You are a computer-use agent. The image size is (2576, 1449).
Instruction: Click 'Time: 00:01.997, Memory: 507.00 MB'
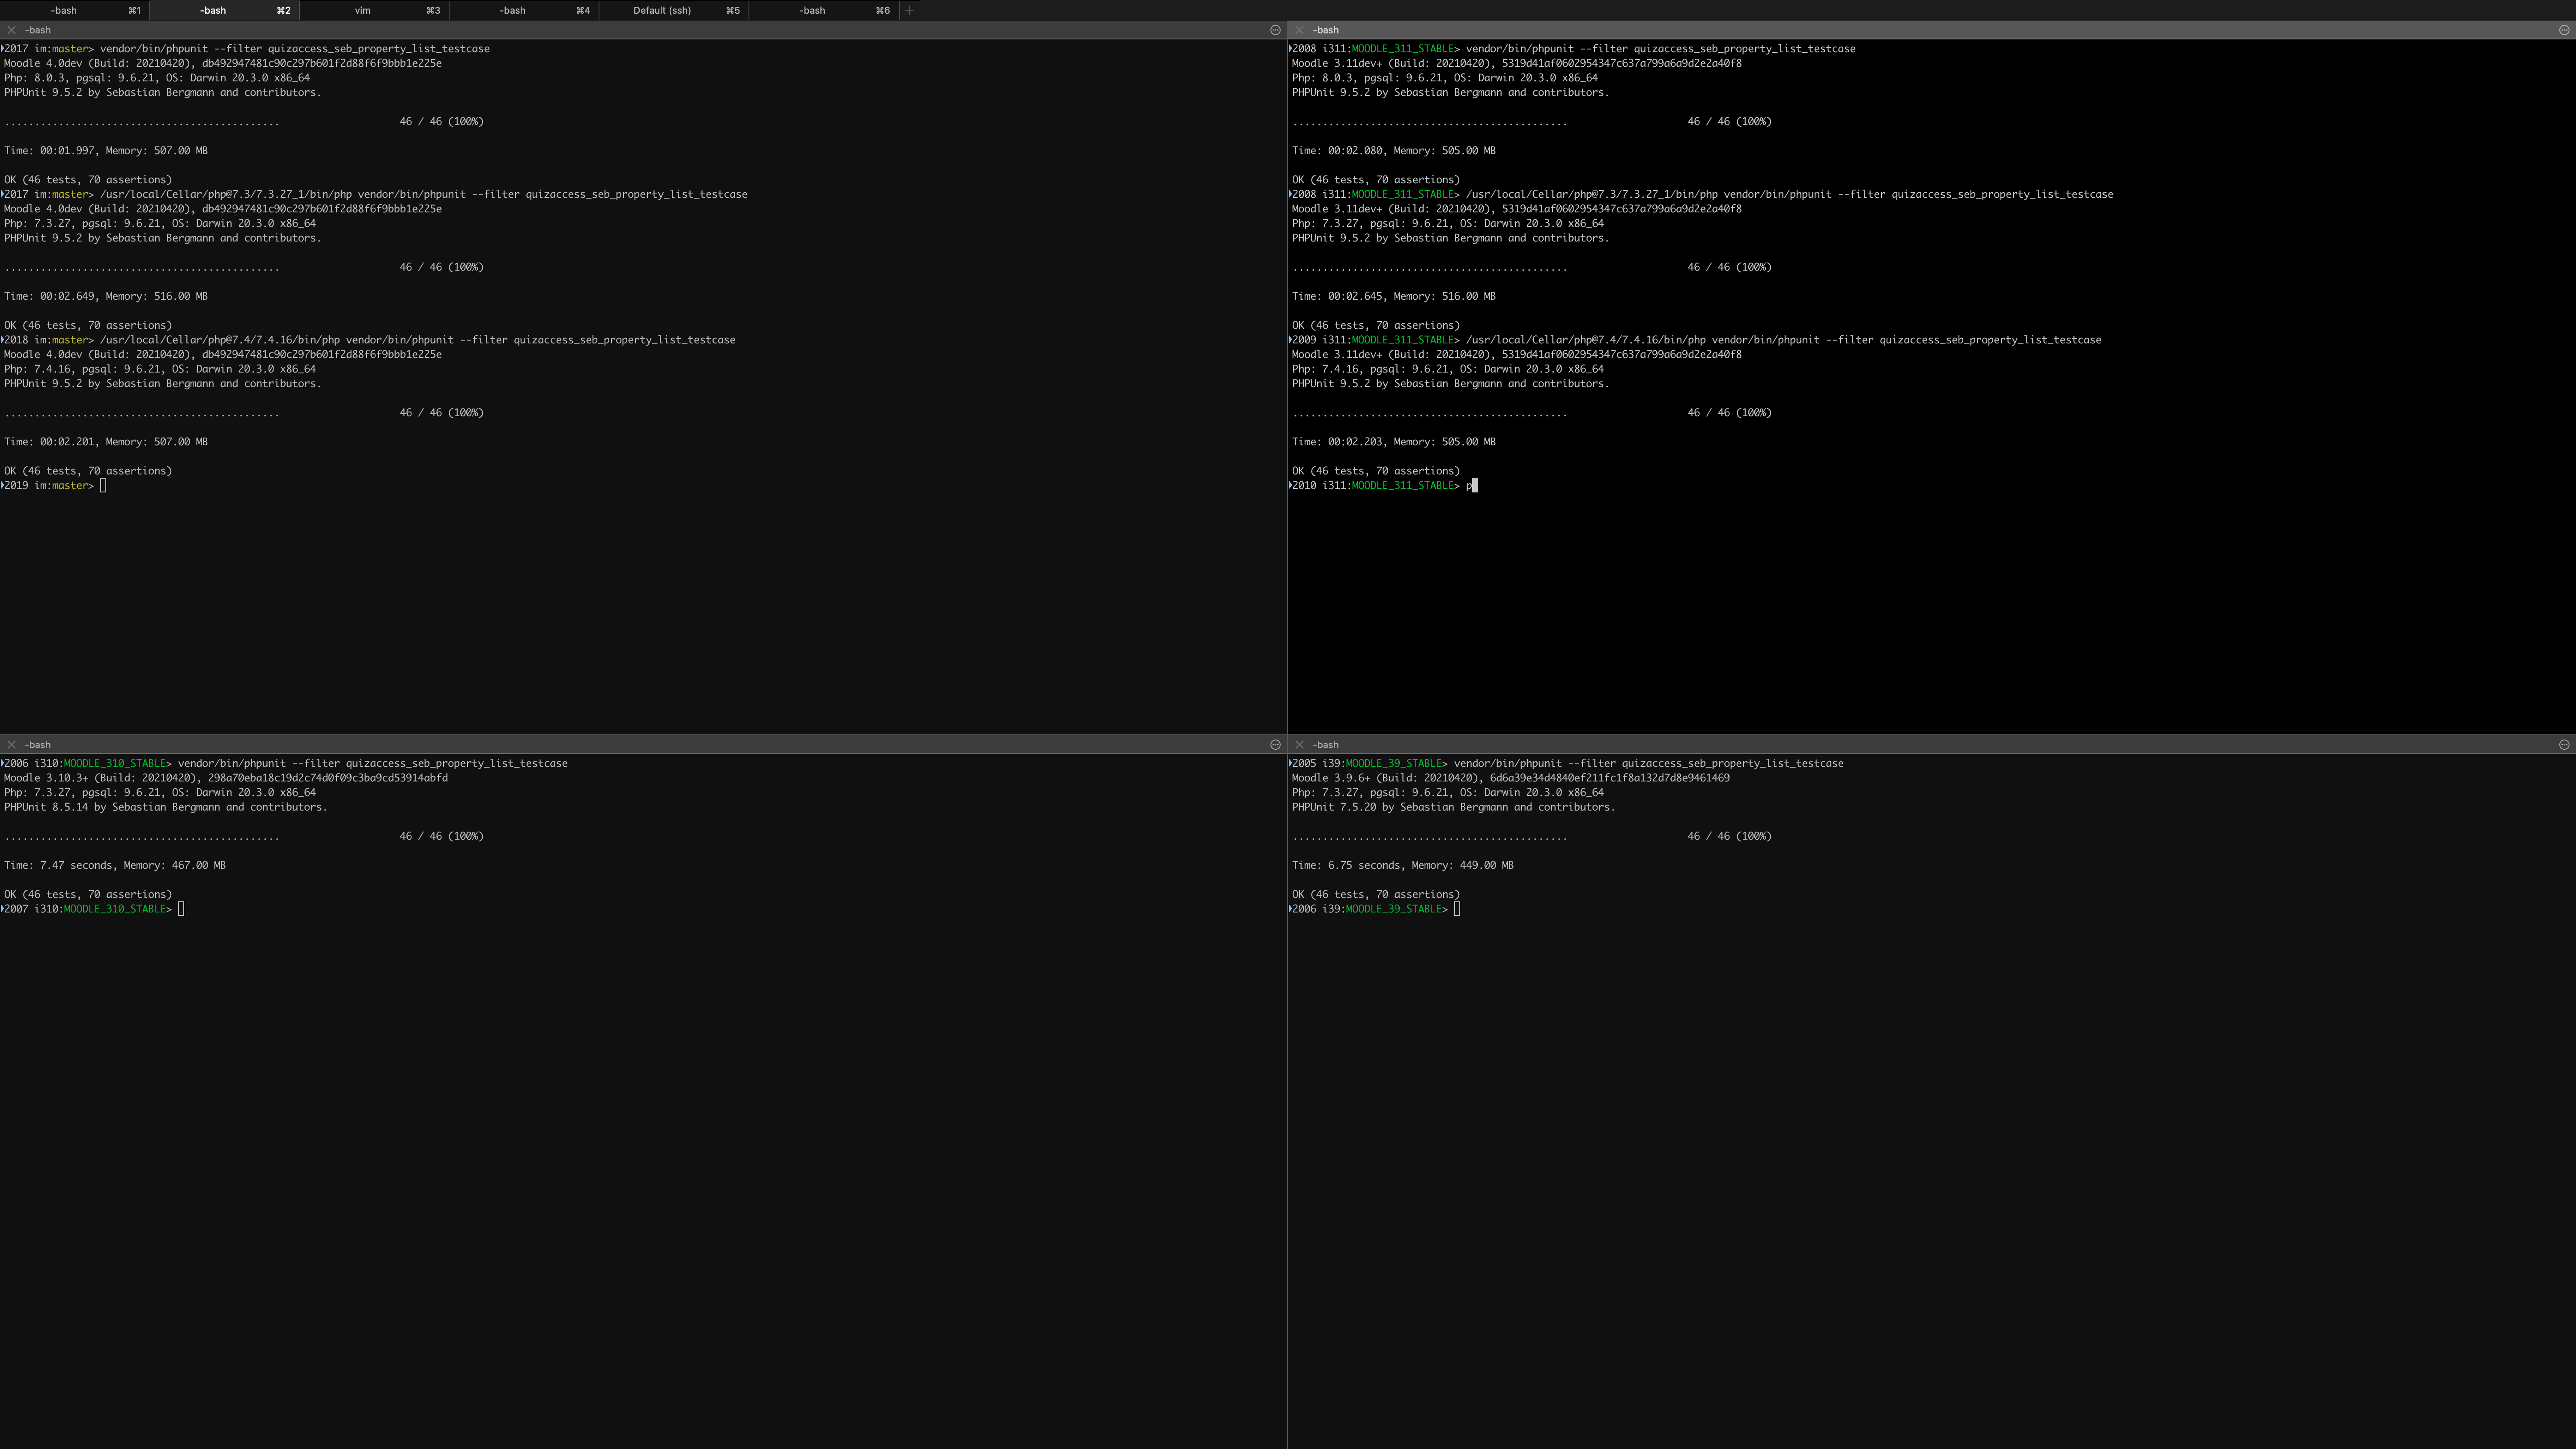pos(106,151)
